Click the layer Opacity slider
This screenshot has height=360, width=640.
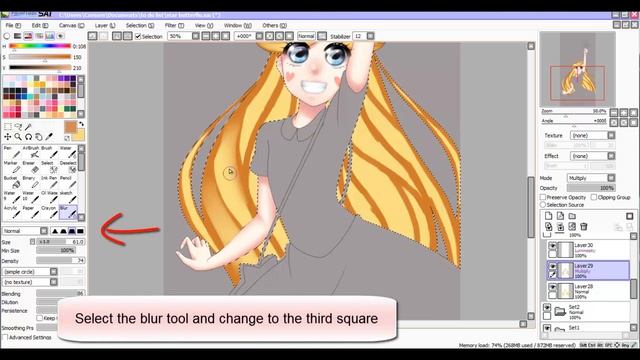point(591,188)
